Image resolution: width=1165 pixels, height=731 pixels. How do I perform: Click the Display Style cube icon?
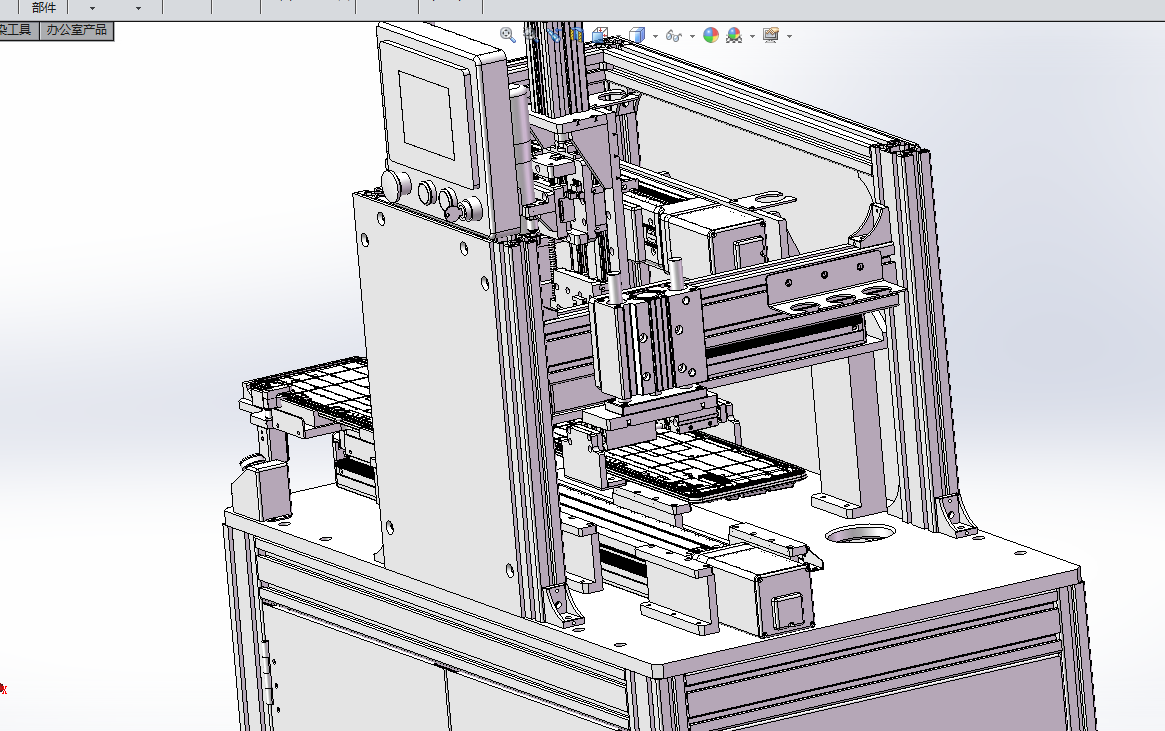click(637, 35)
